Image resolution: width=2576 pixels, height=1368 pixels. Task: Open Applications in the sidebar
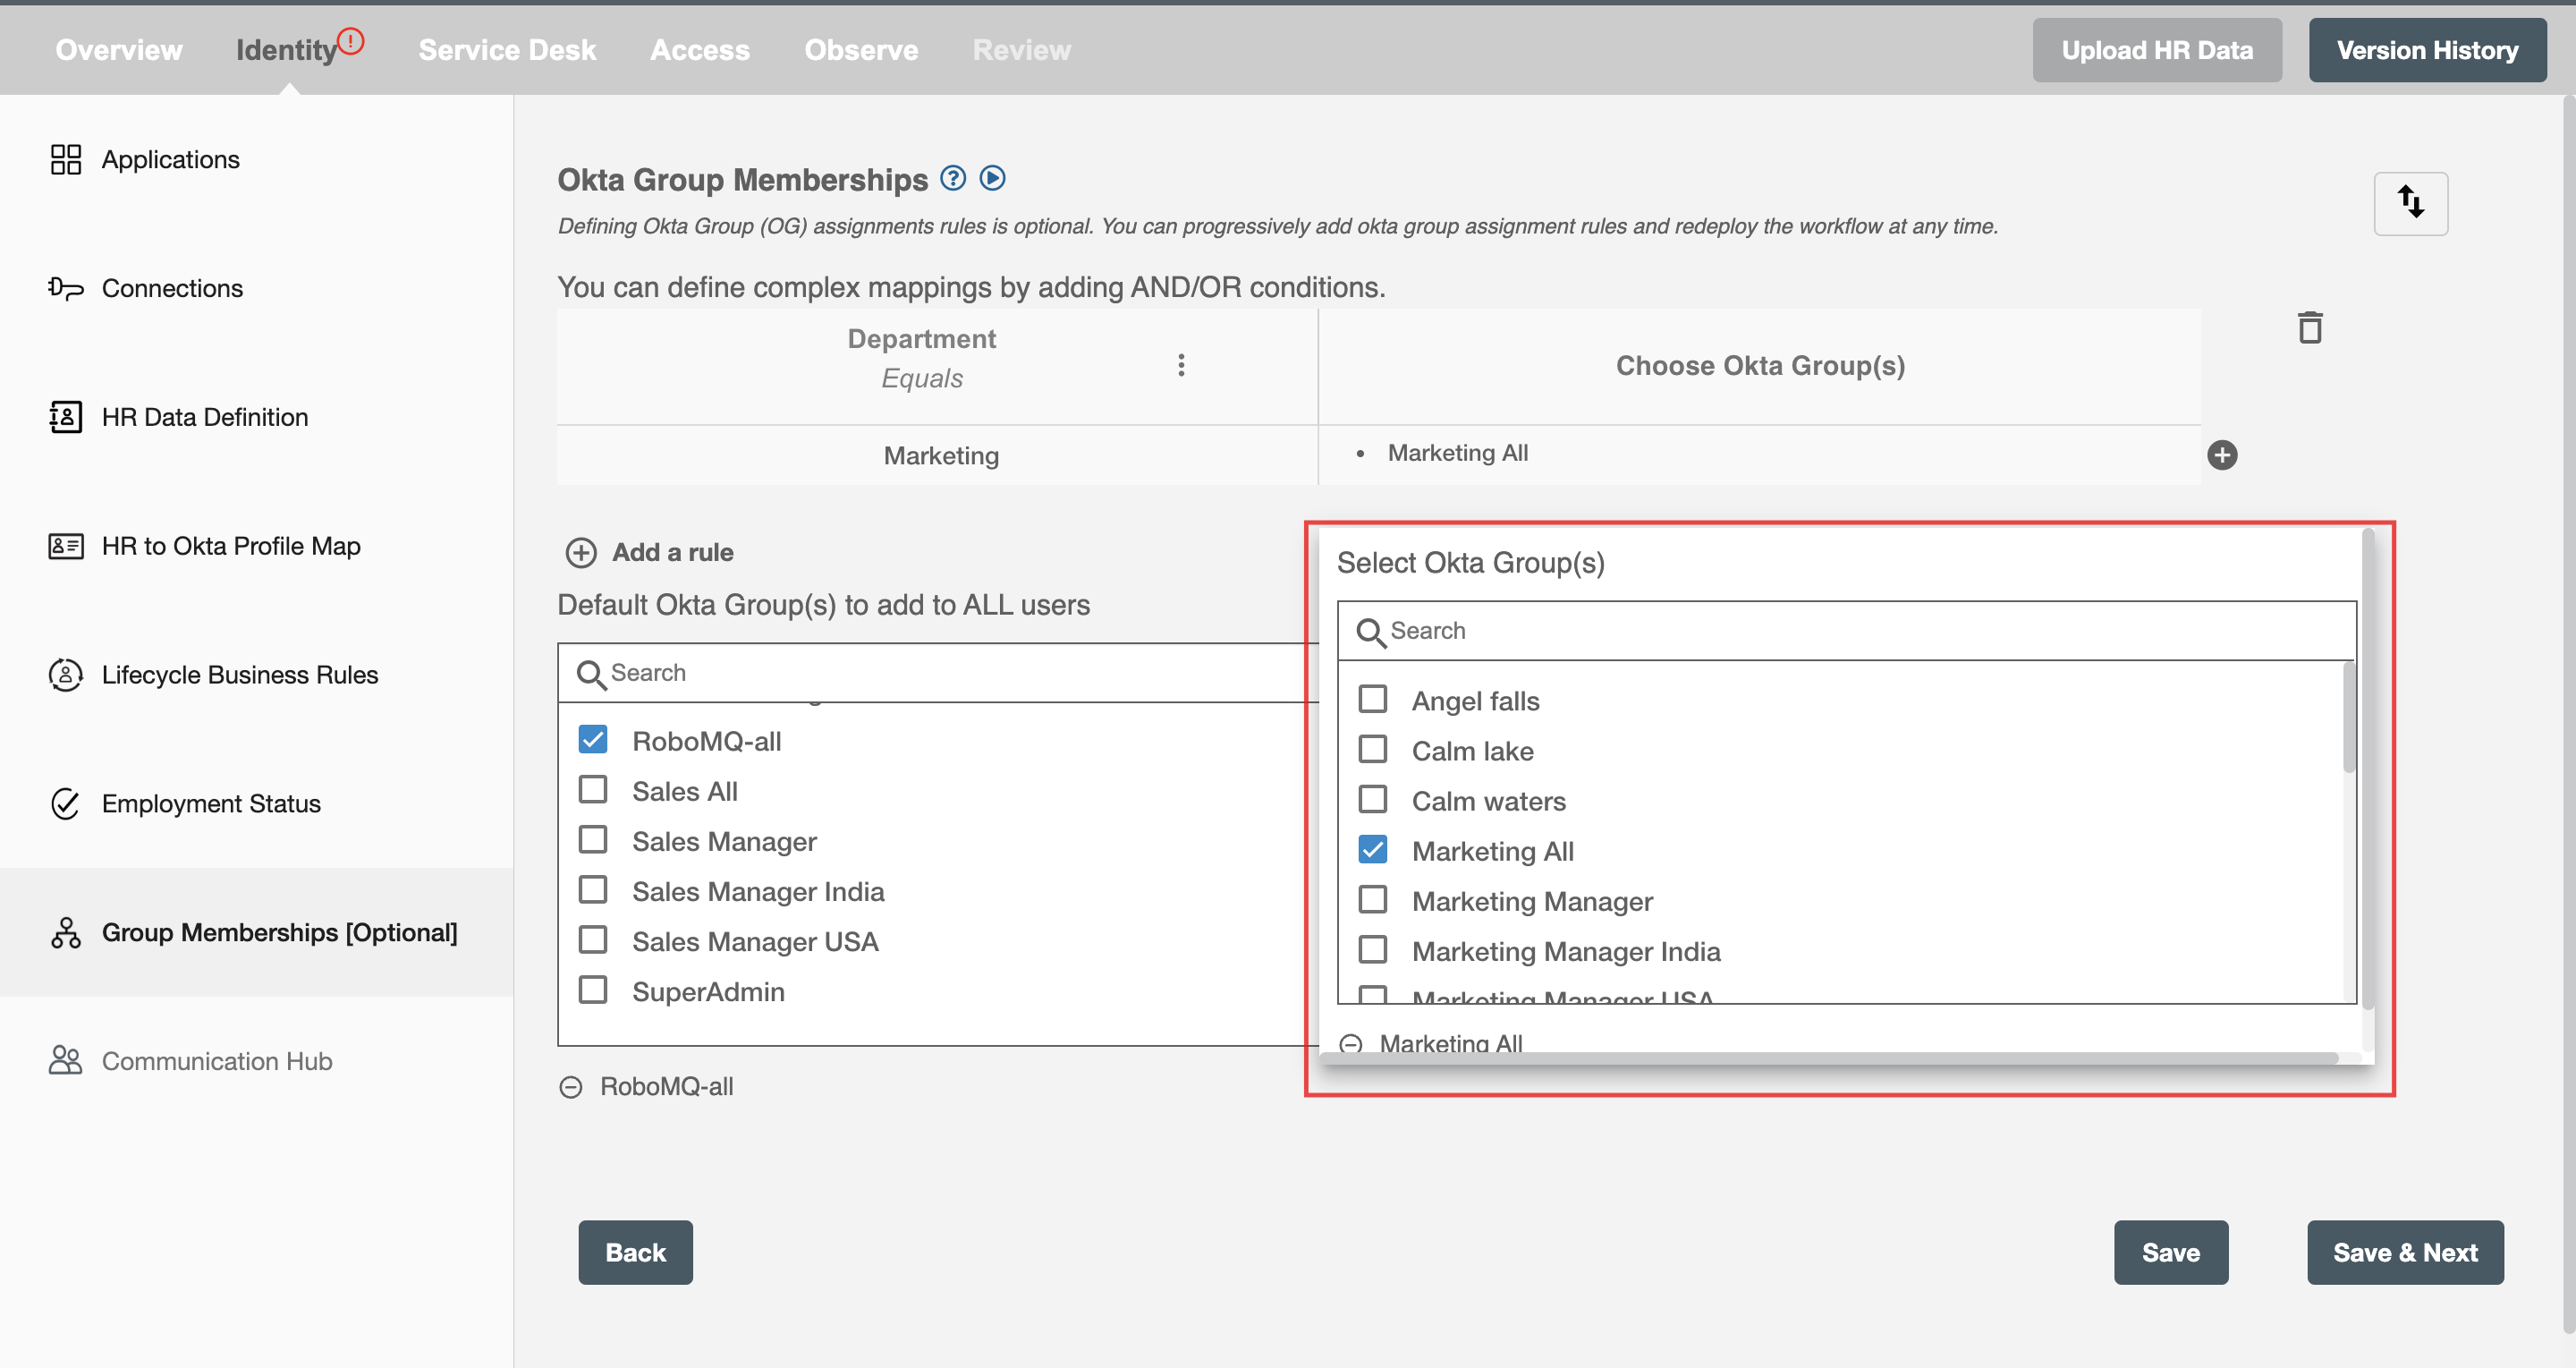[x=256, y=159]
